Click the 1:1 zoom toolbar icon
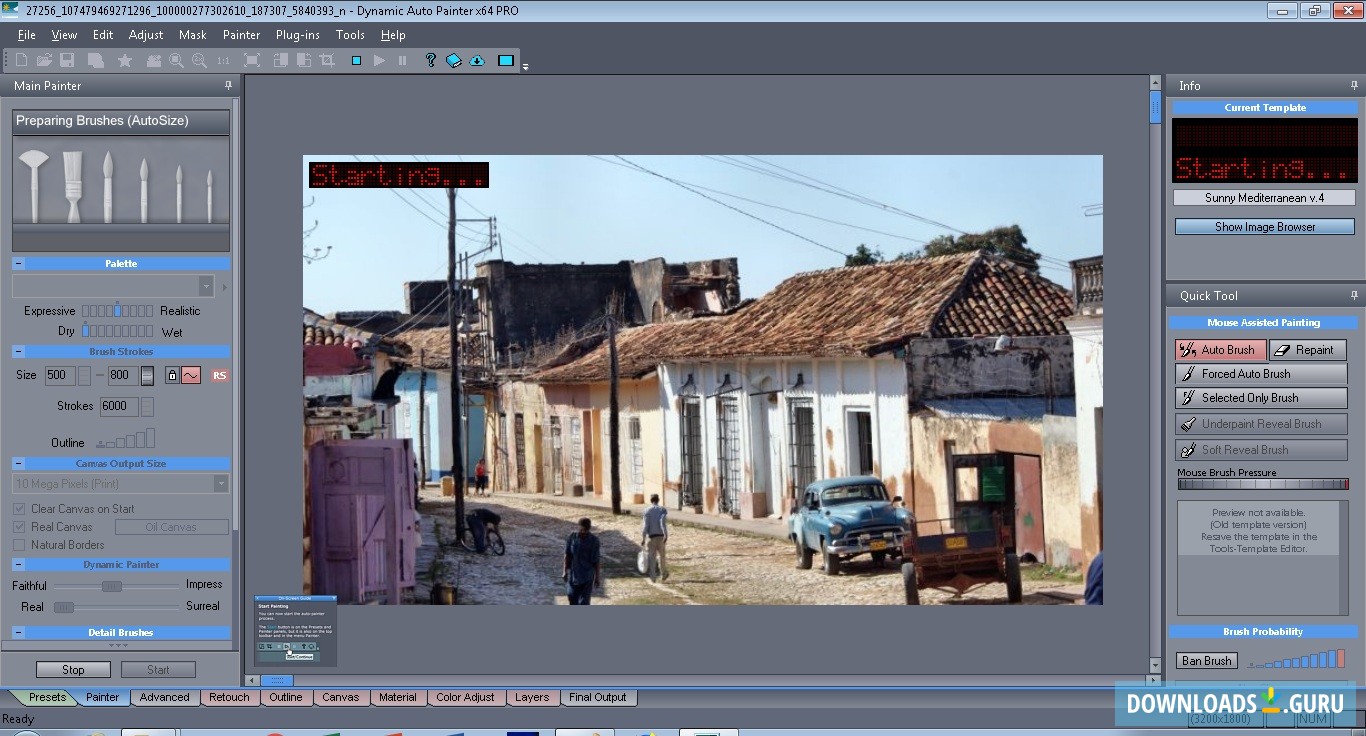The image size is (1366, 736). 222,60
